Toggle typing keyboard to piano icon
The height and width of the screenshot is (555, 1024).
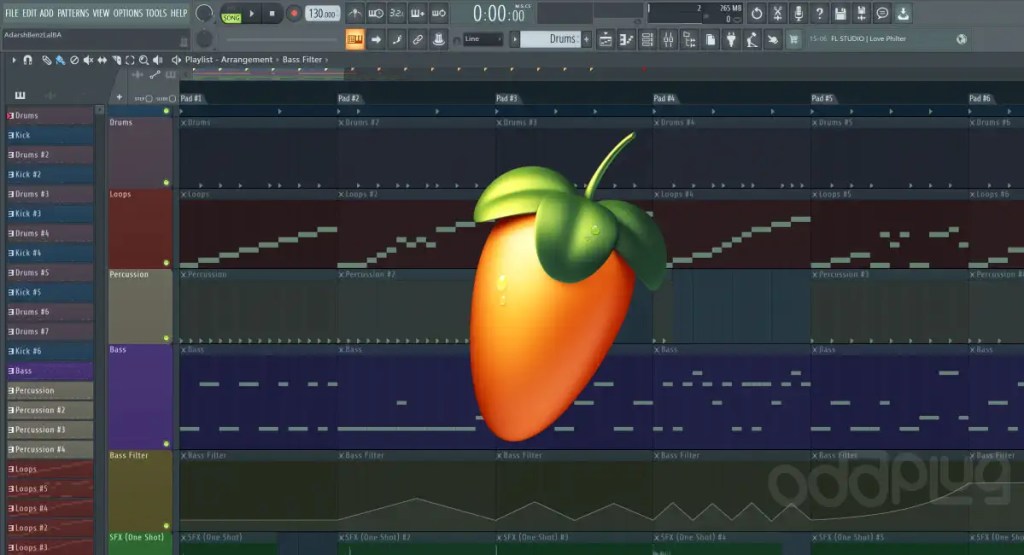pos(355,39)
